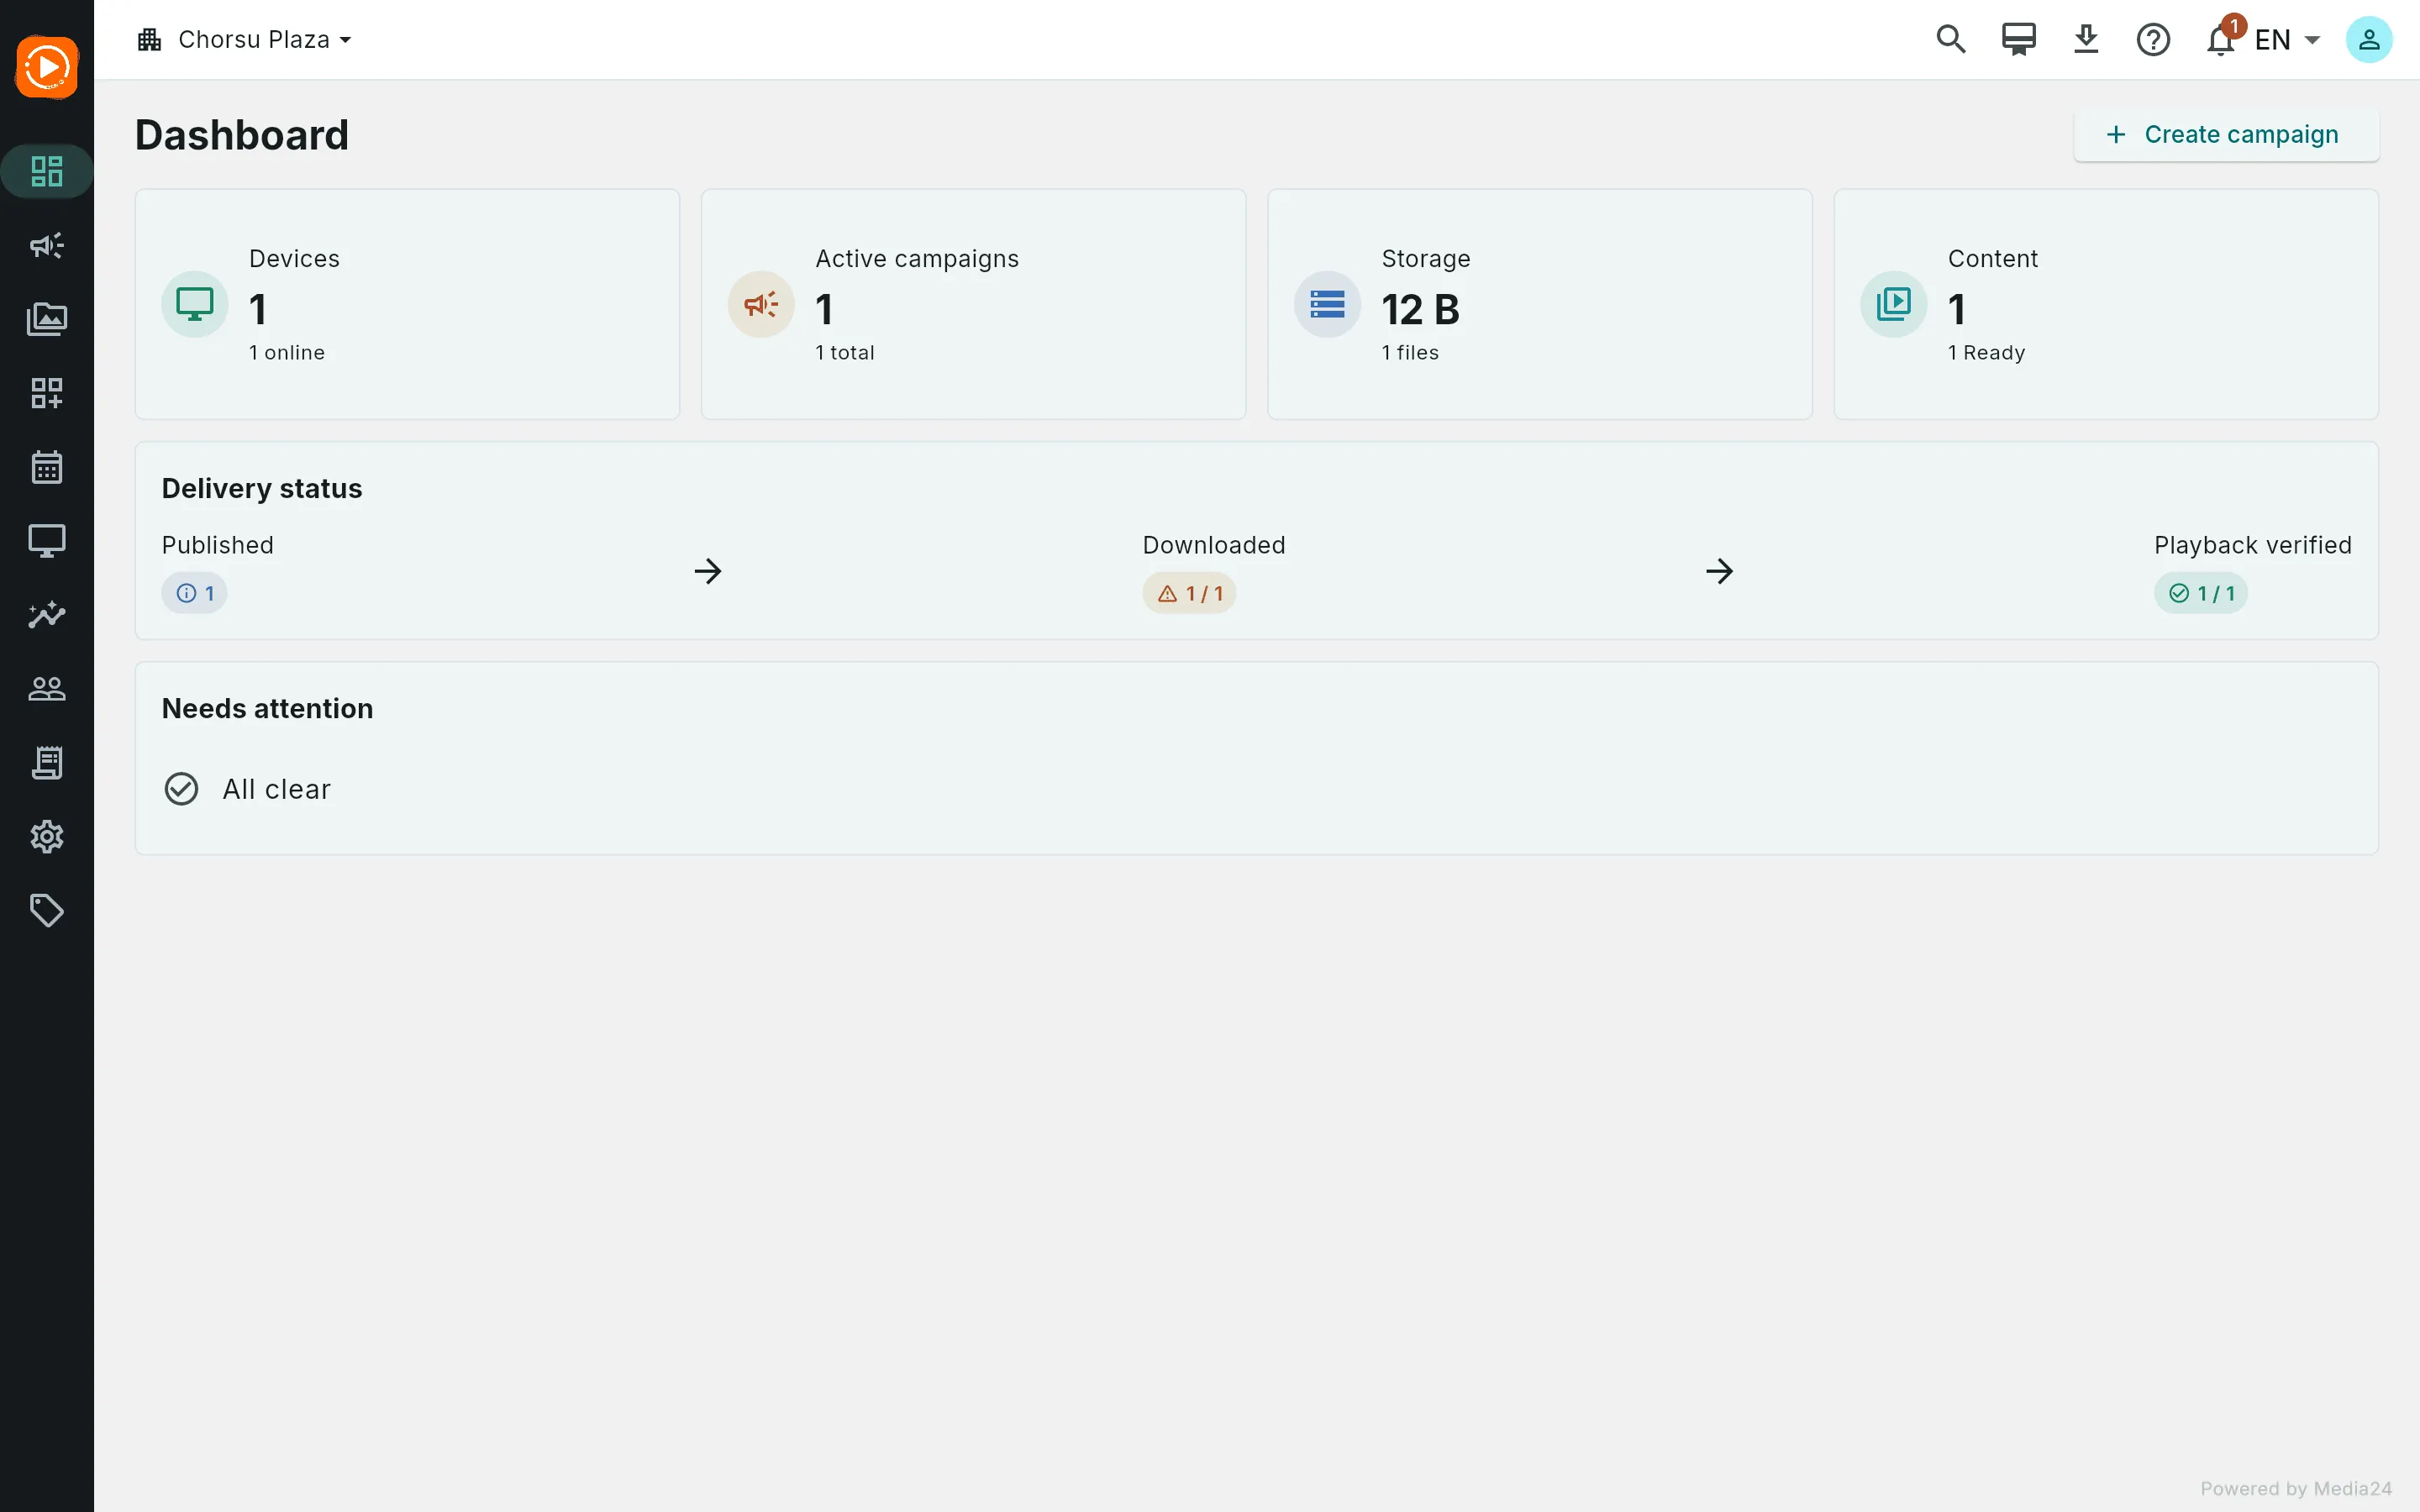Open the EN language dropdown
The height and width of the screenshot is (1512, 2420).
point(2288,39)
